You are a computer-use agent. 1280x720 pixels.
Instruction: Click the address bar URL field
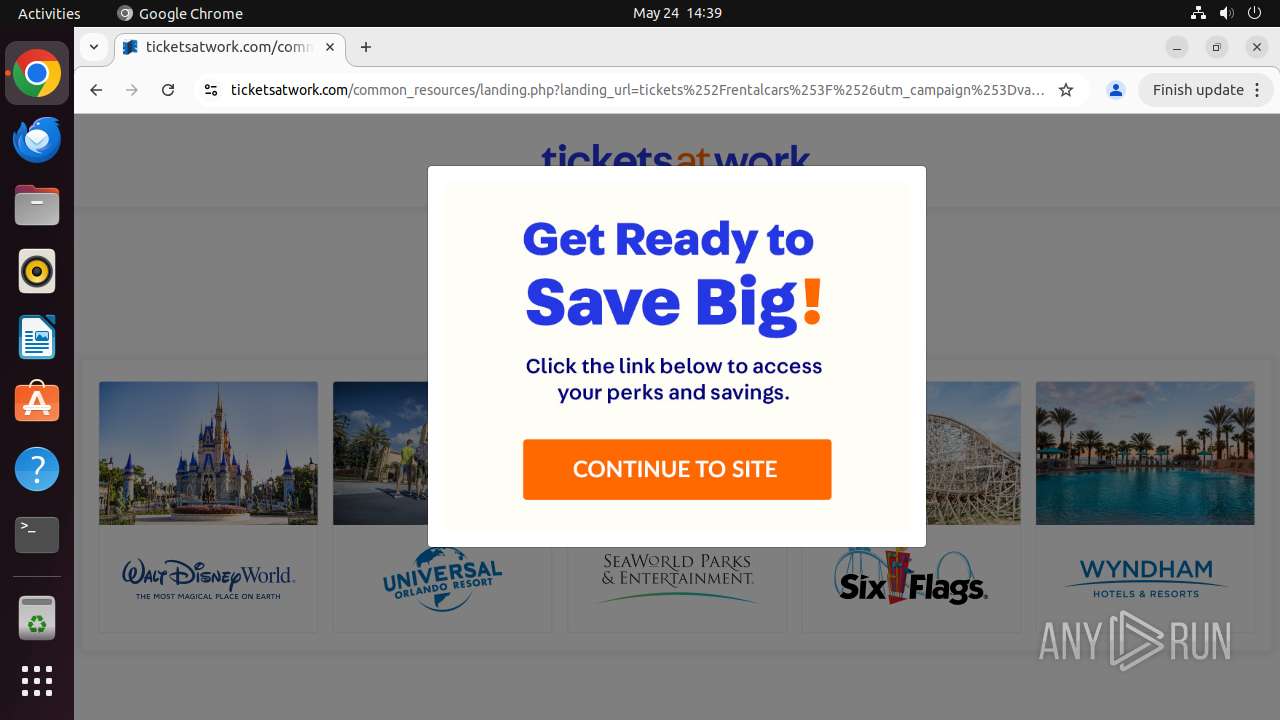pos(637,90)
